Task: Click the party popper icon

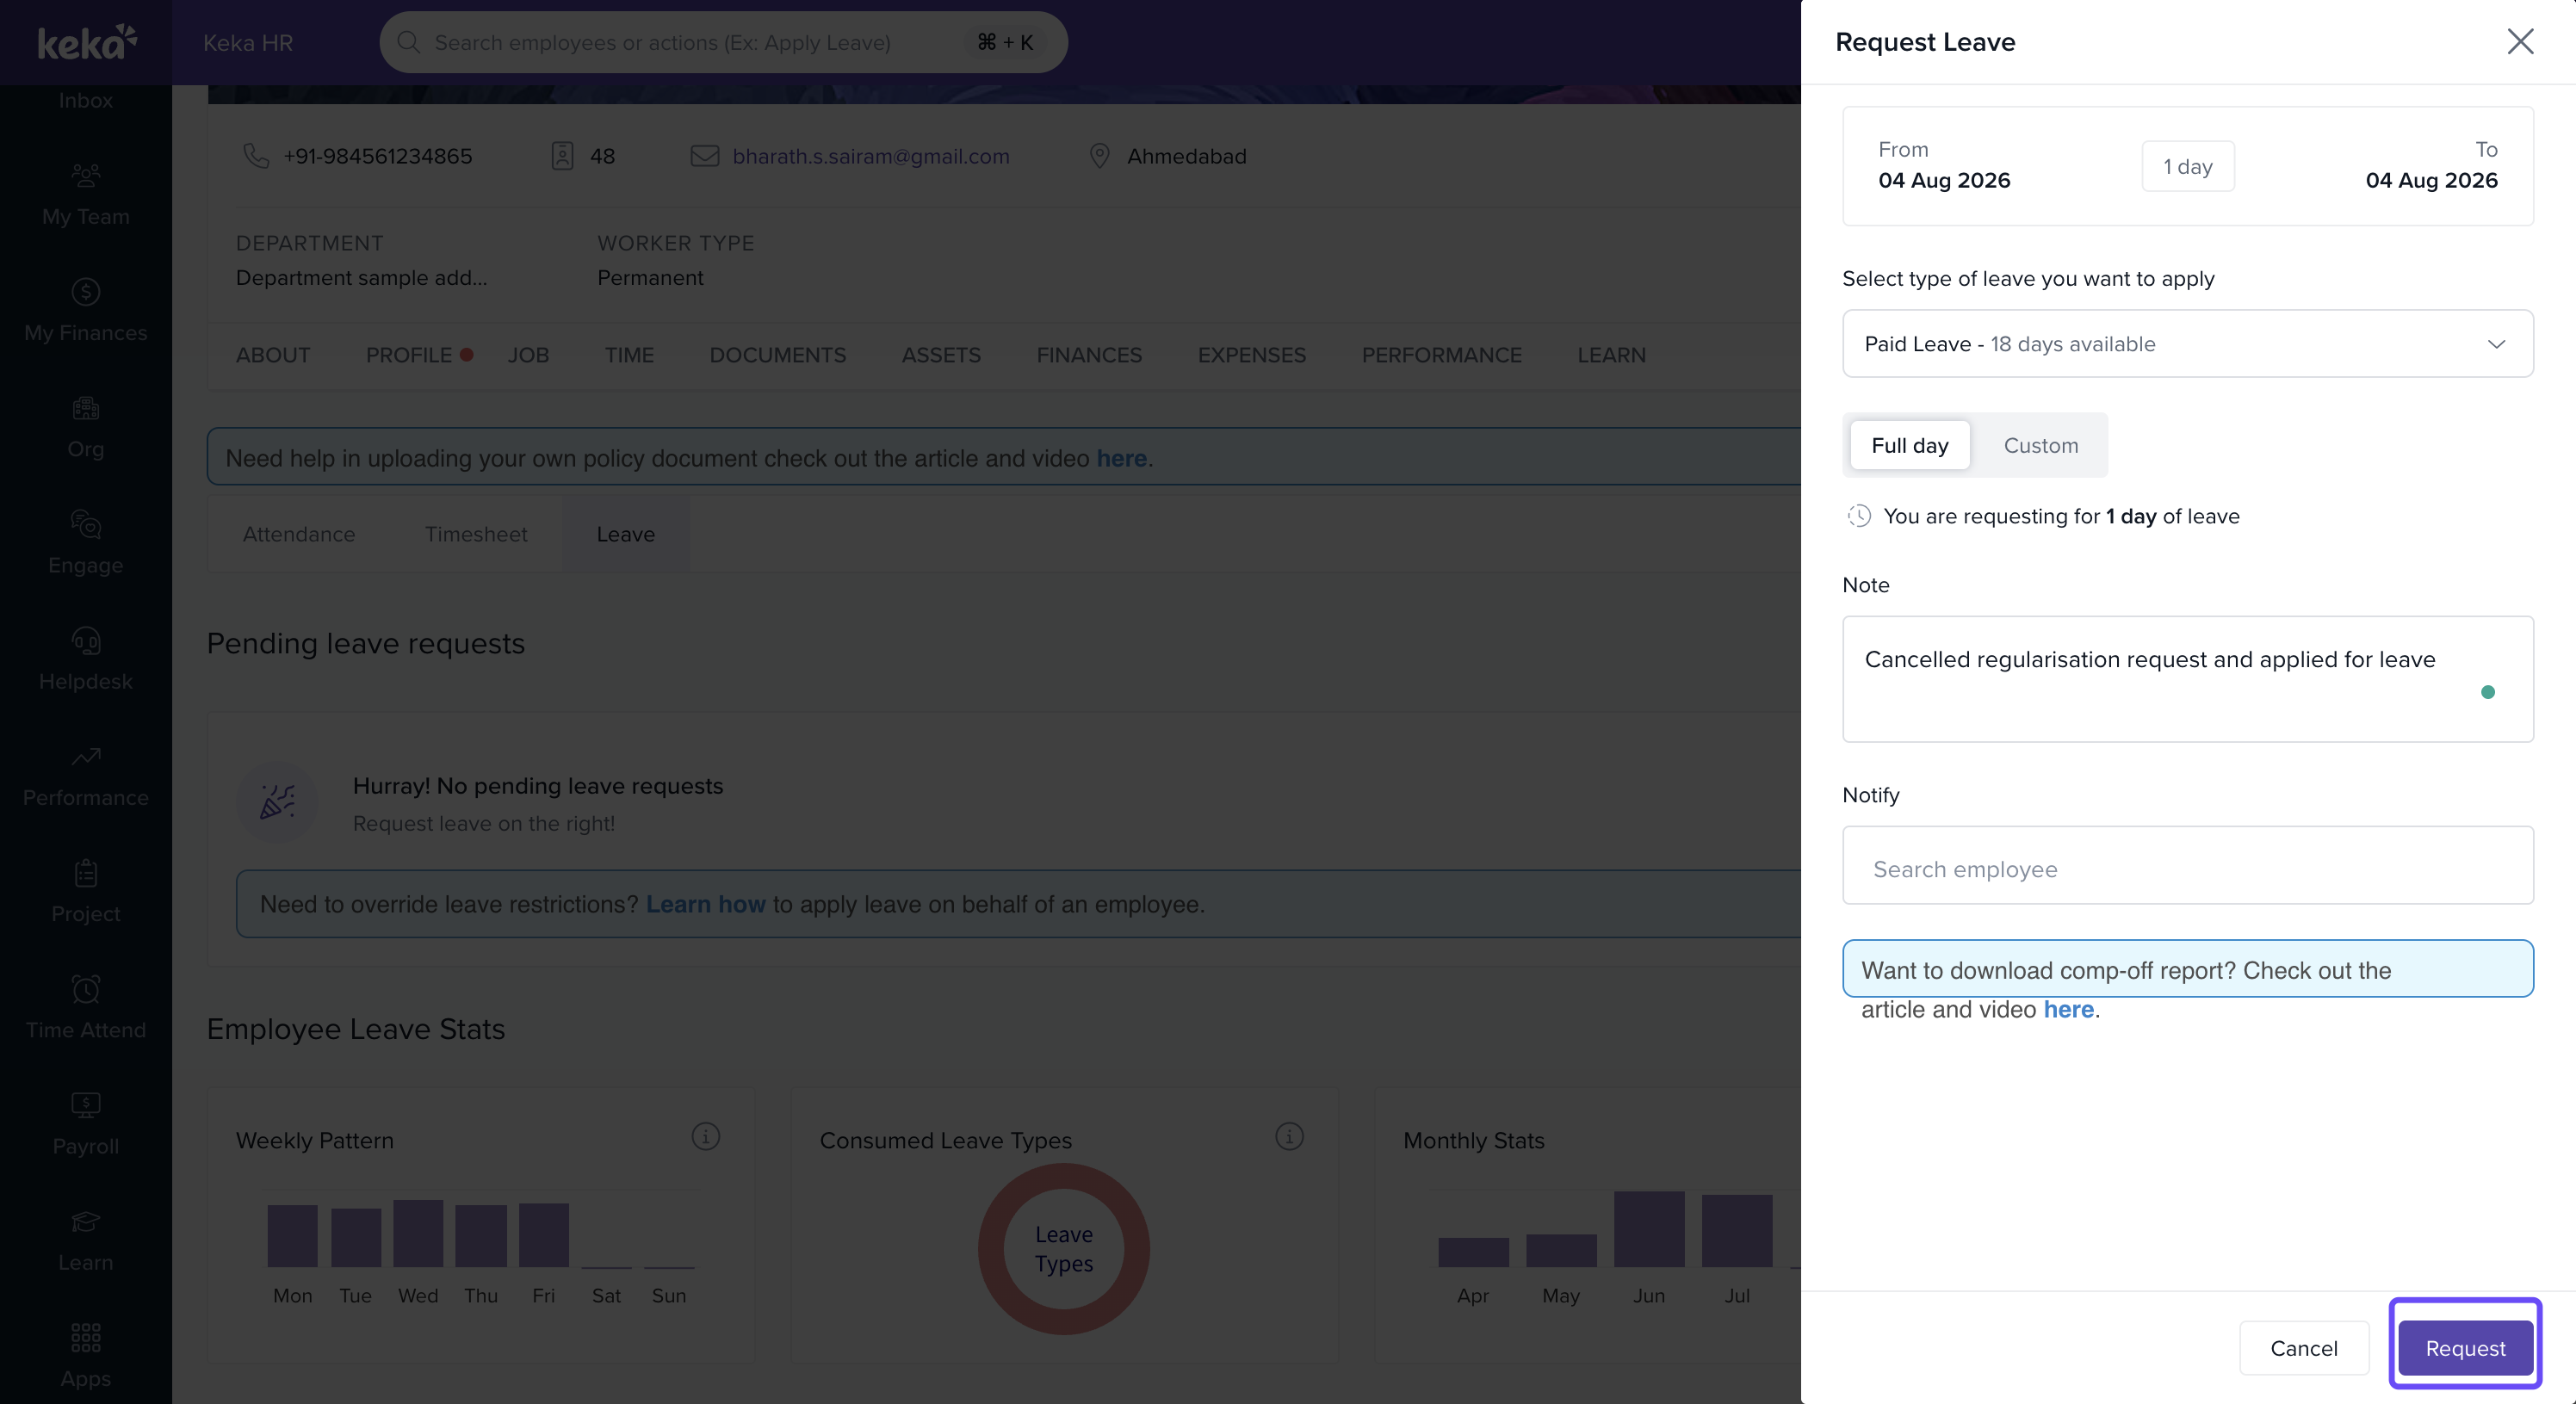Action: click(x=277, y=802)
